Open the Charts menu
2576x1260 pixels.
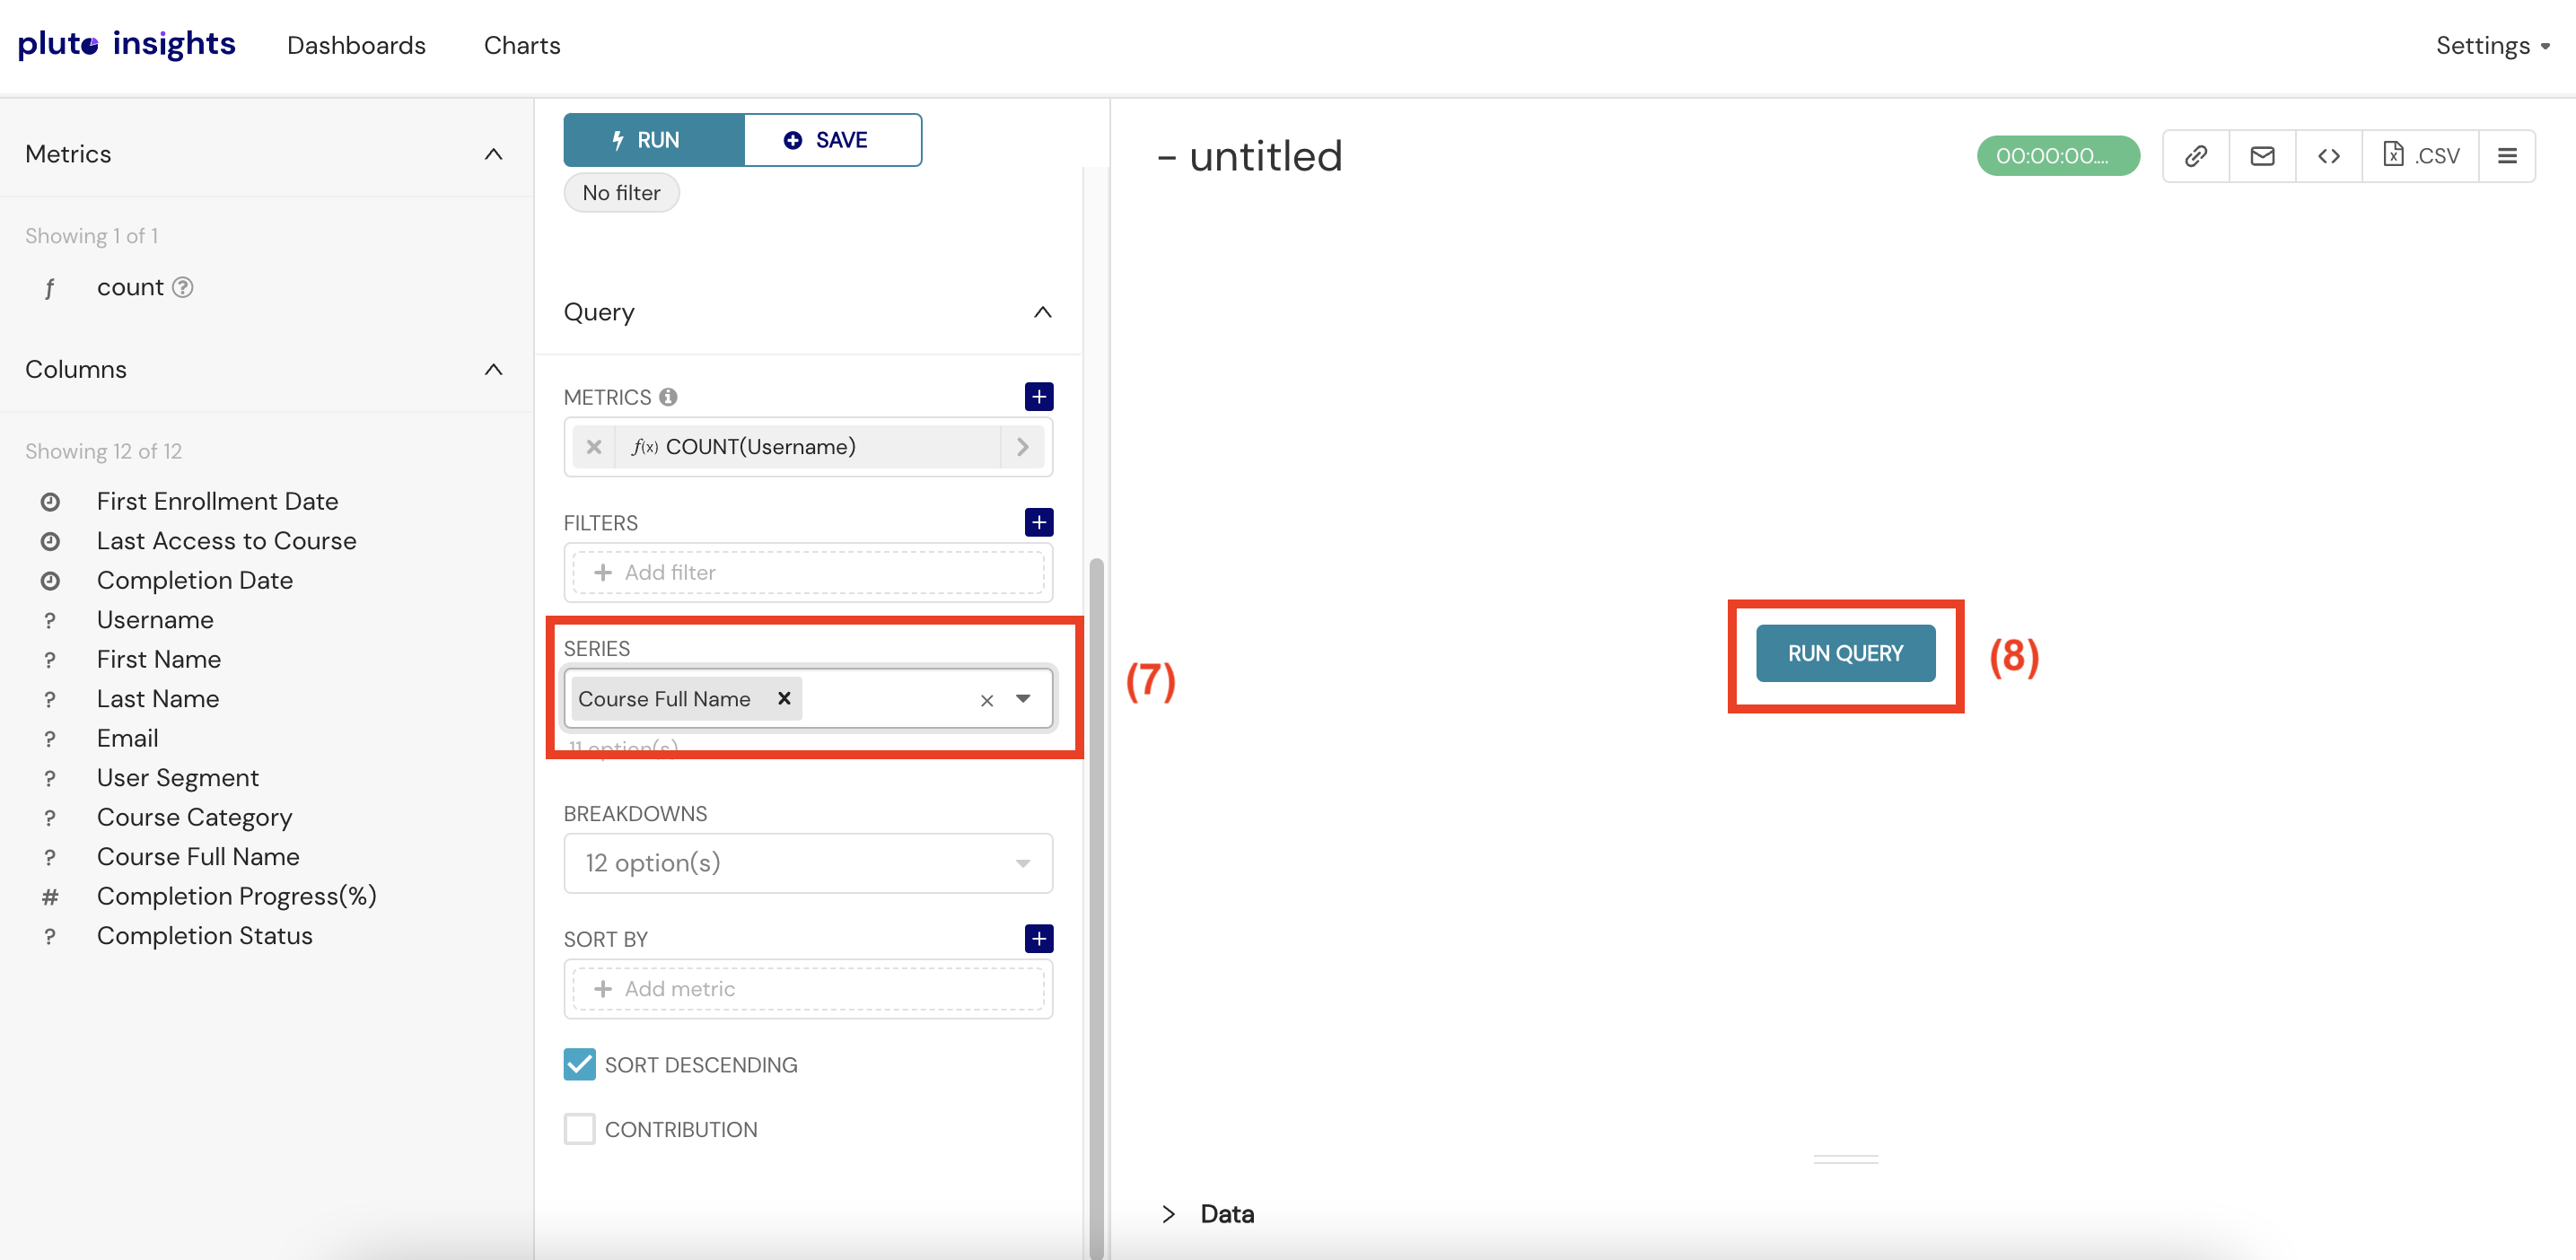tap(522, 45)
